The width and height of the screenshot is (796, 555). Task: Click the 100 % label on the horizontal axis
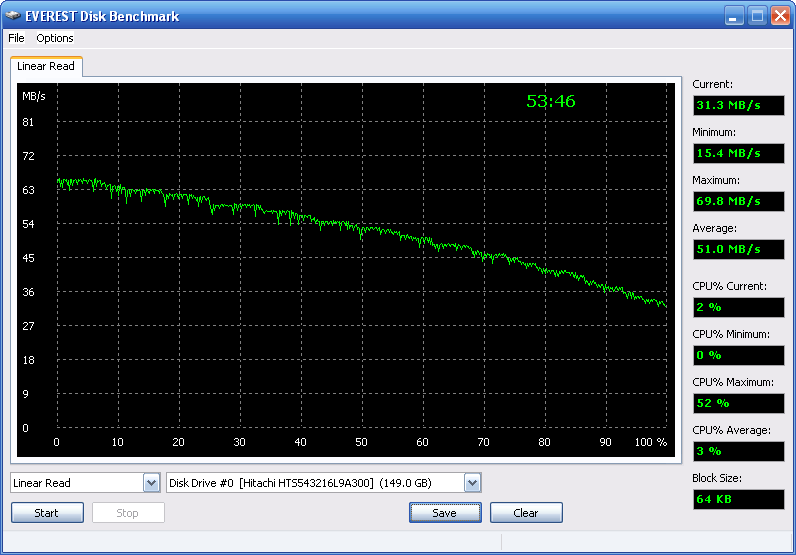tap(650, 442)
